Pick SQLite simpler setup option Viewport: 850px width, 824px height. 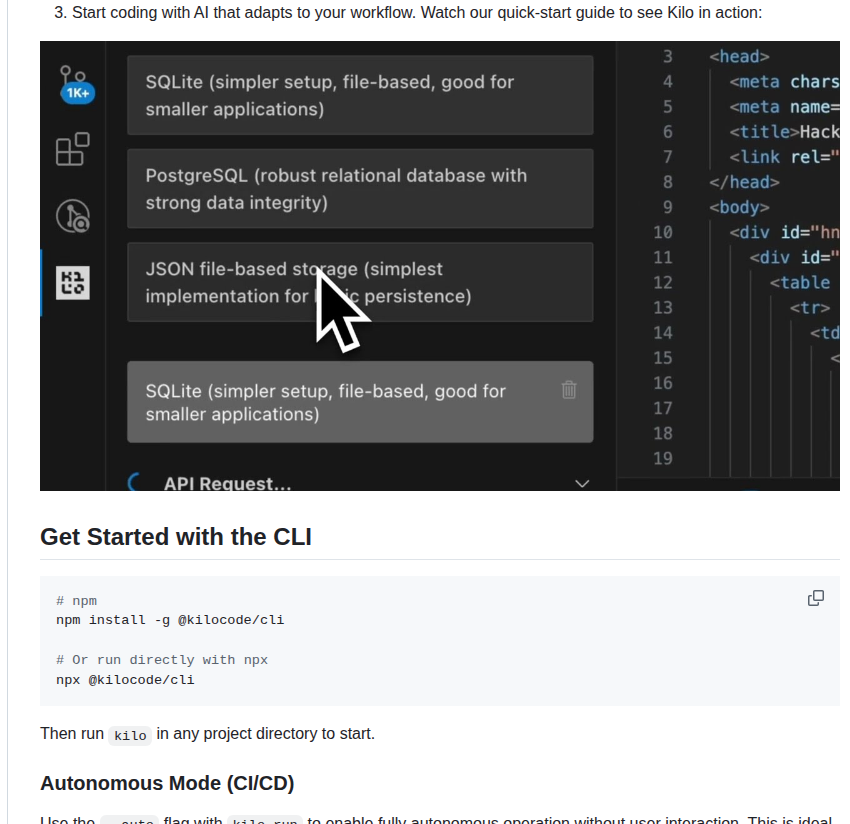(x=360, y=94)
